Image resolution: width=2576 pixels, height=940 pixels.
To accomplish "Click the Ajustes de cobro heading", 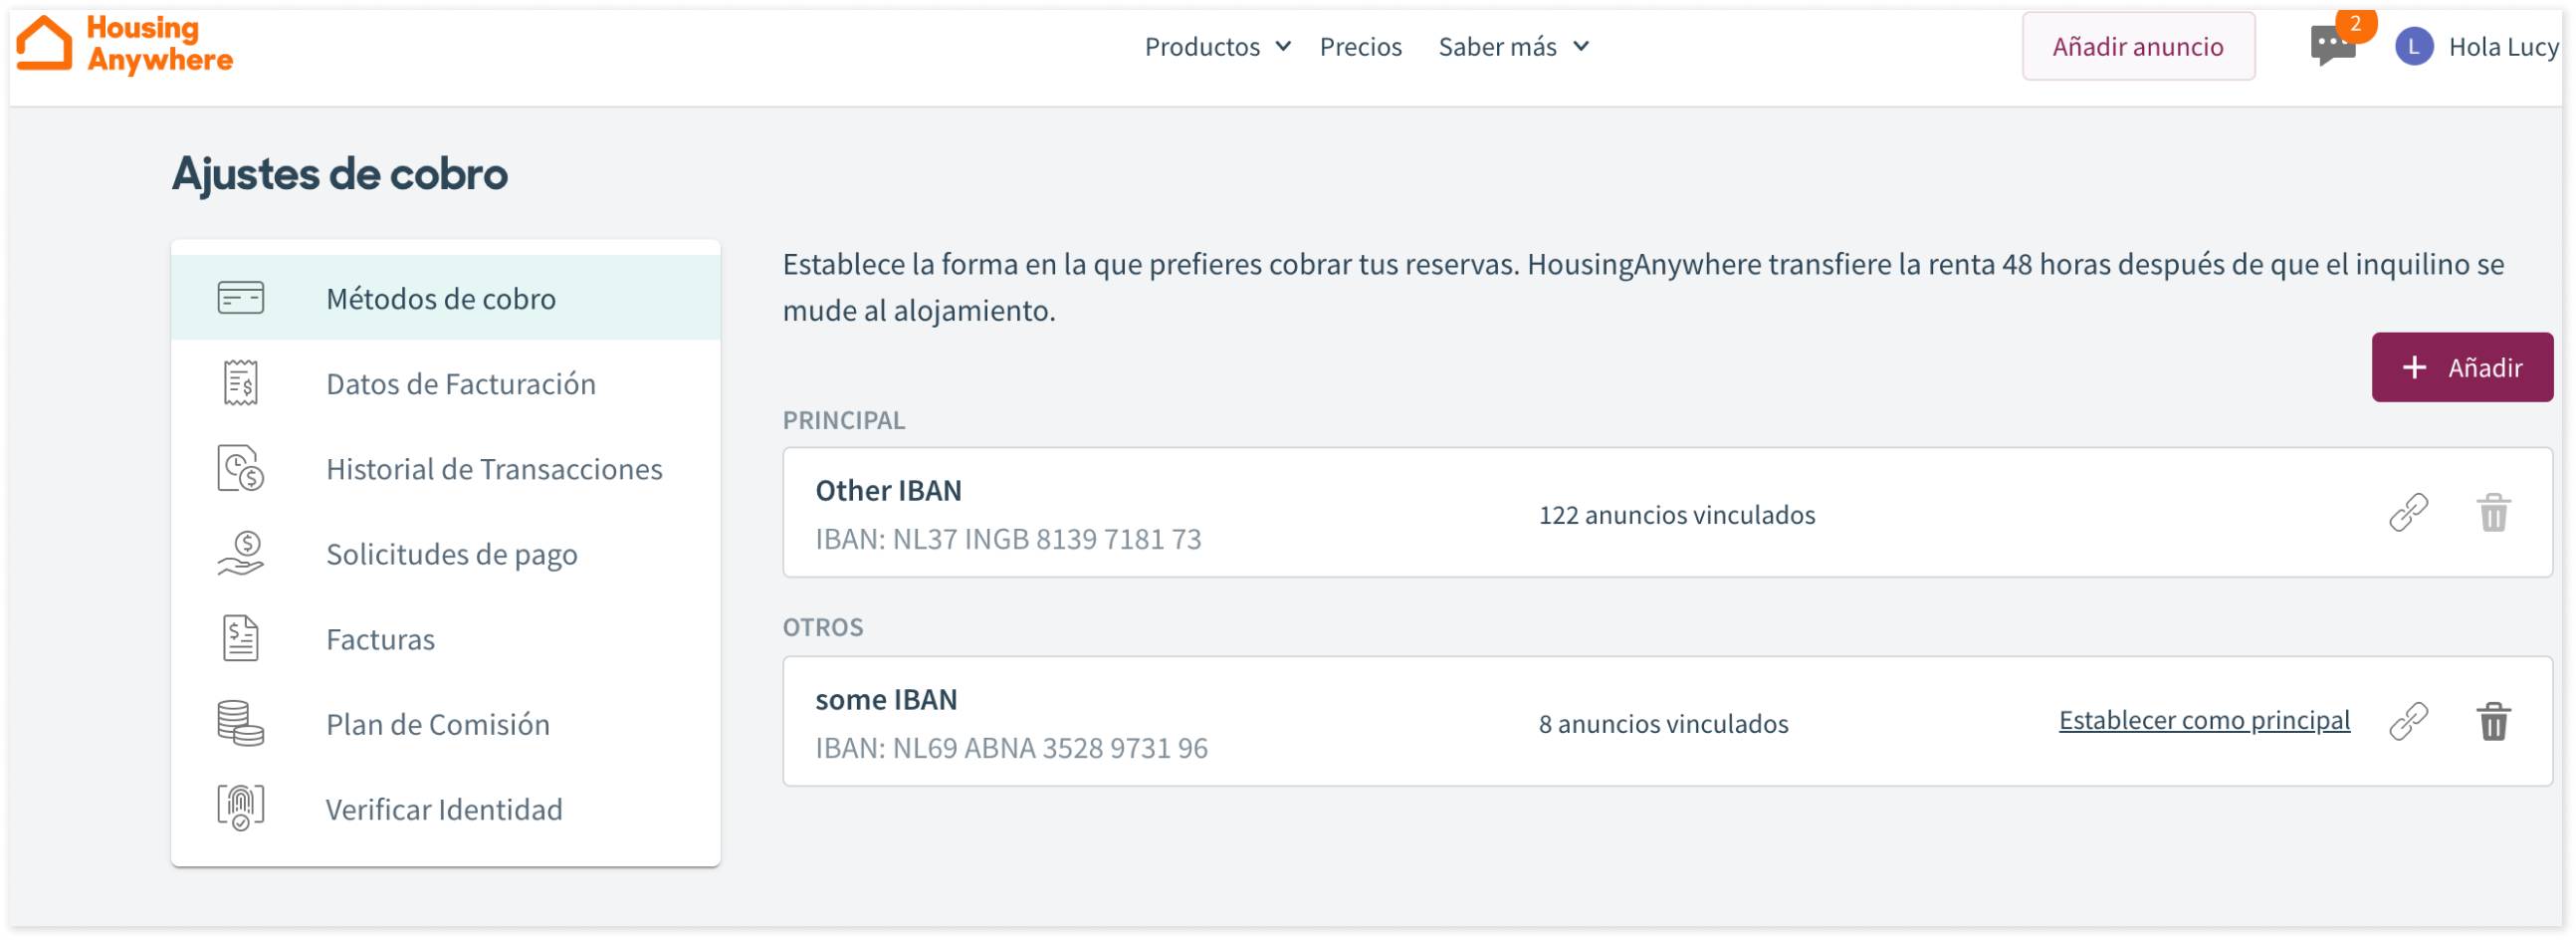I will tap(340, 174).
